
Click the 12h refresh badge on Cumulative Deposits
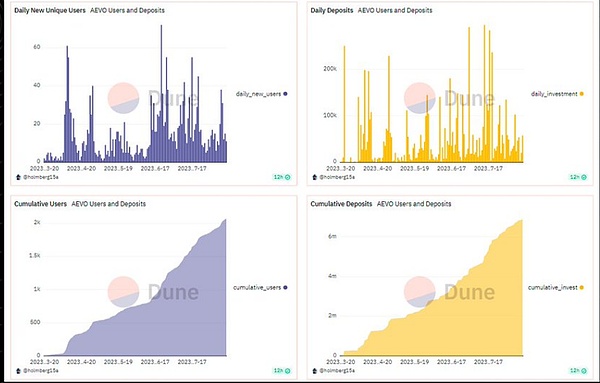click(x=578, y=370)
